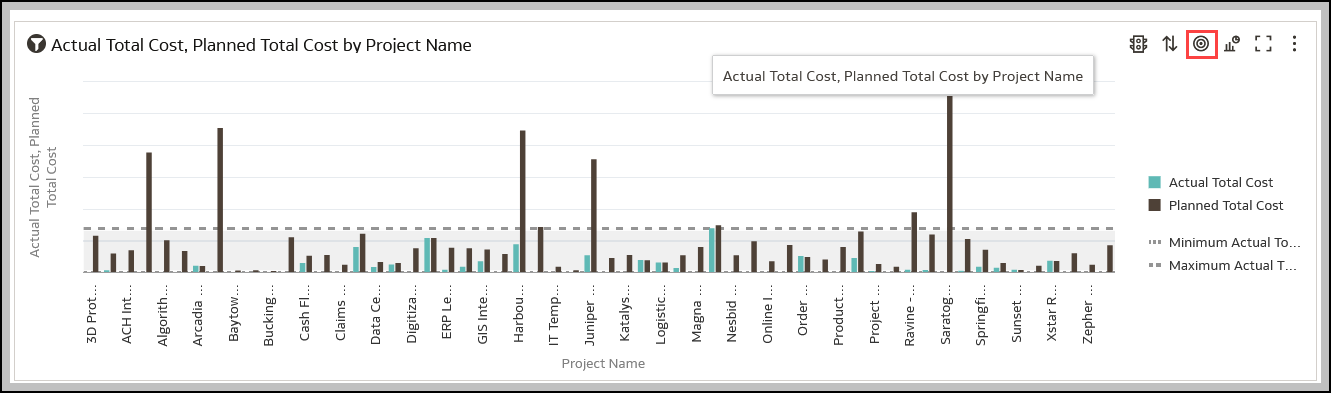
Task: Click the sort arrows icon
Action: coord(1170,44)
